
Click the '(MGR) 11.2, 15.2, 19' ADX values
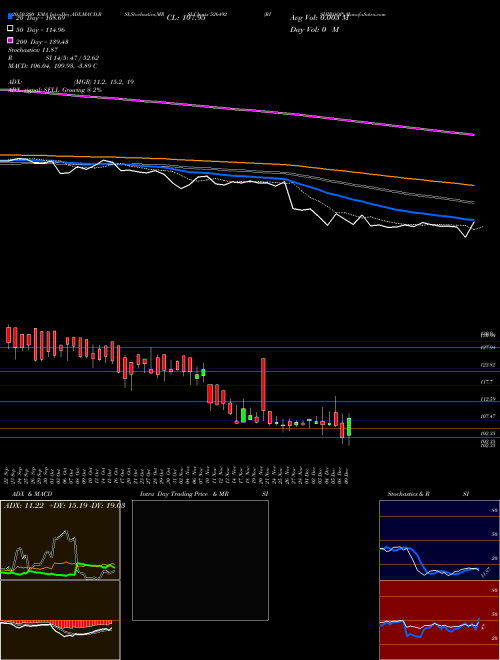(104, 82)
